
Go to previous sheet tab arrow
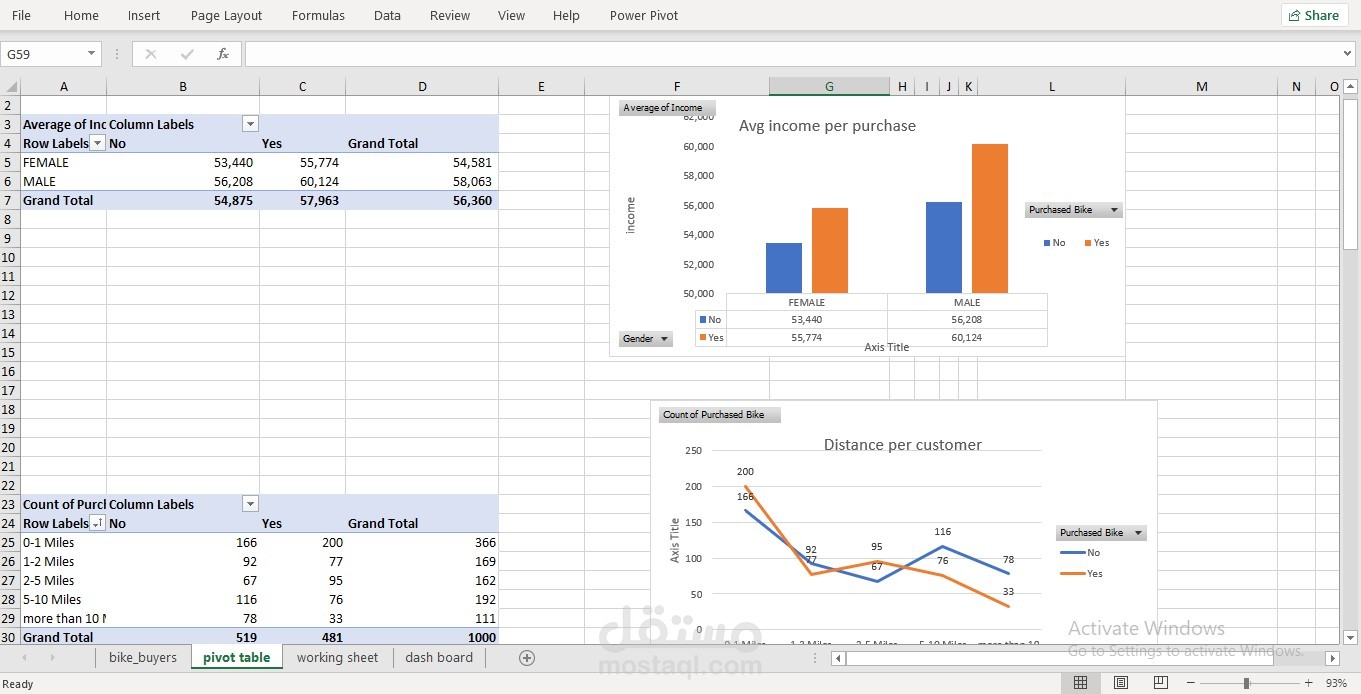[x=25, y=657]
